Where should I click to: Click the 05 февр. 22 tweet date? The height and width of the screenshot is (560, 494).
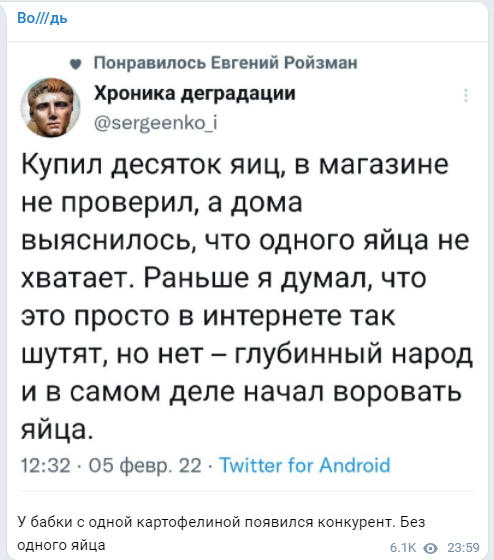145,466
